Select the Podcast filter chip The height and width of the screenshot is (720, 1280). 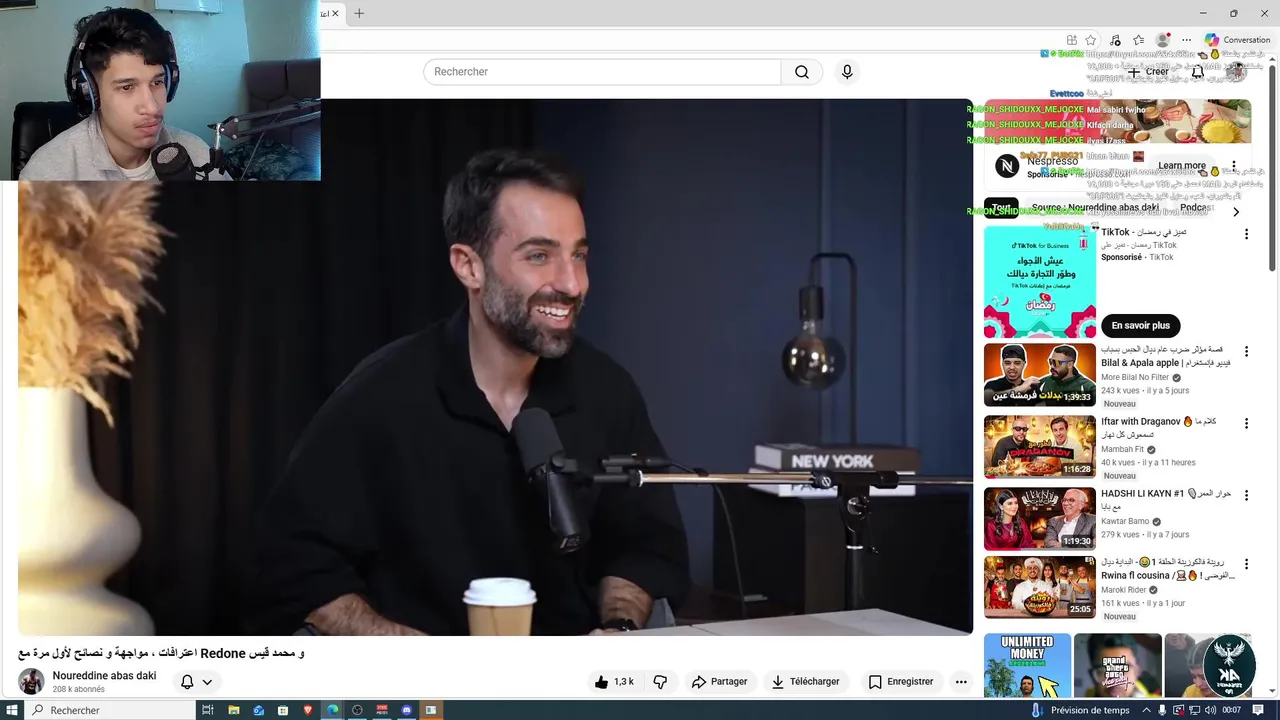click(1194, 208)
